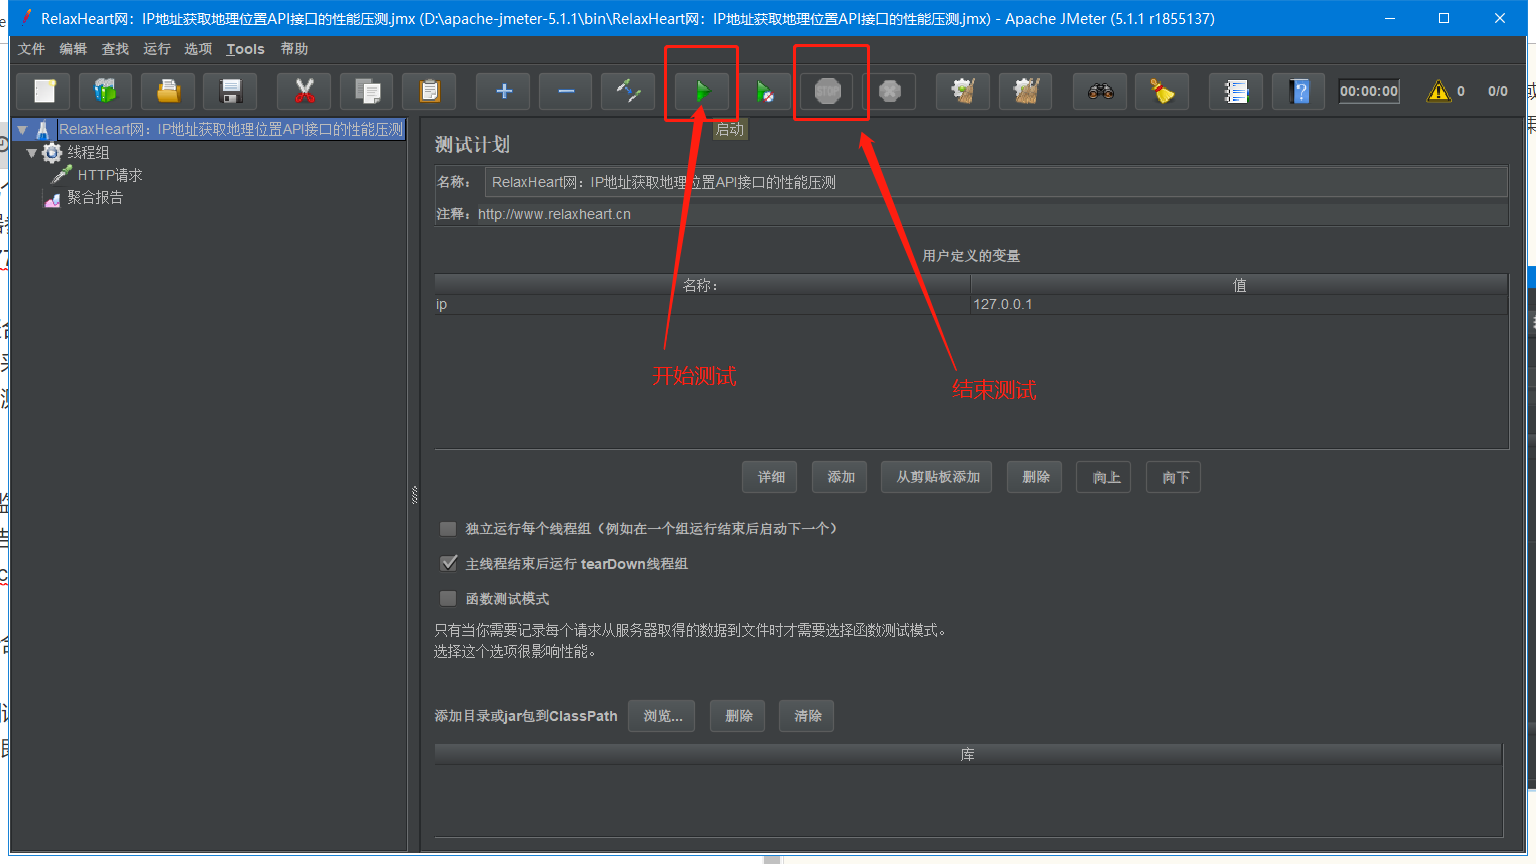Screen dimensions: 1536x864
Task: Click the 详细 button
Action: 771,477
